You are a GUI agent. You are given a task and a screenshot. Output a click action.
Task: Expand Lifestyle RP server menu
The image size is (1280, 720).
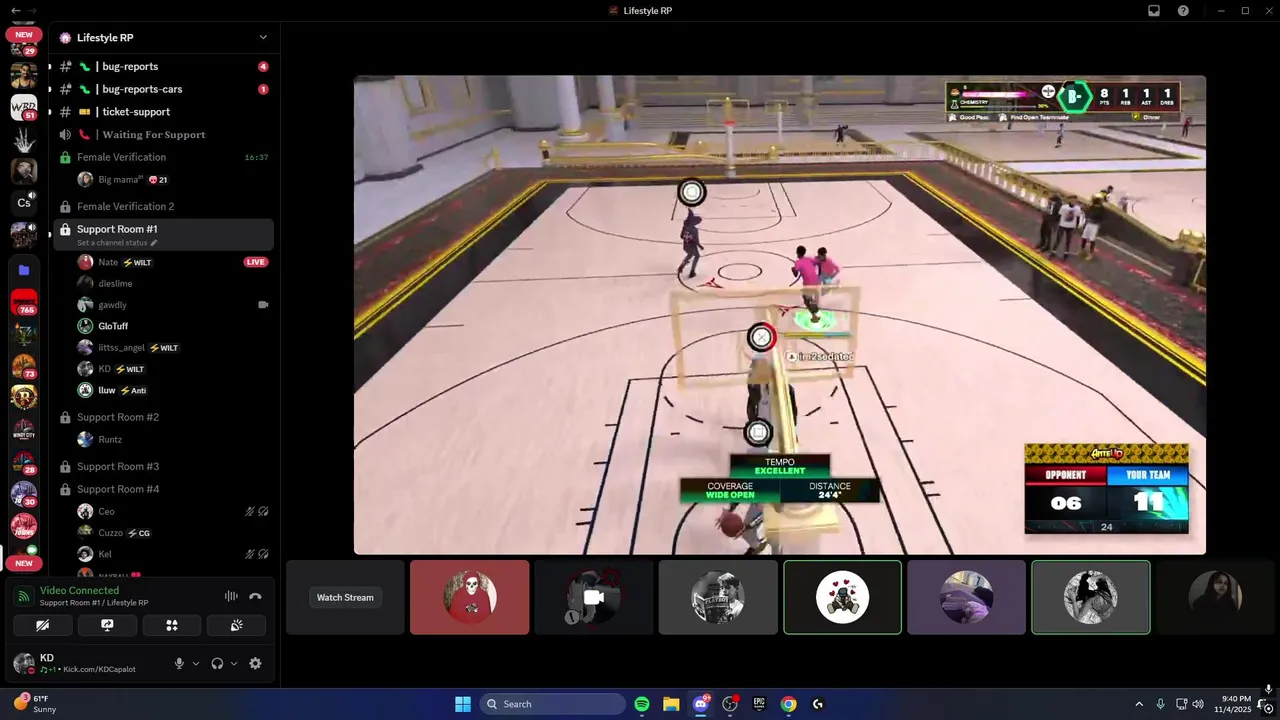(x=263, y=38)
